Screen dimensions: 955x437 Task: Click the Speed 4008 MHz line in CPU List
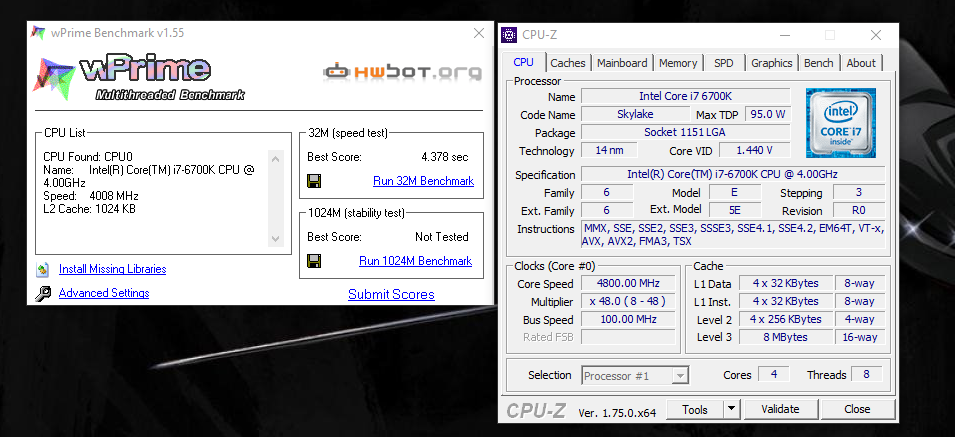click(91, 196)
